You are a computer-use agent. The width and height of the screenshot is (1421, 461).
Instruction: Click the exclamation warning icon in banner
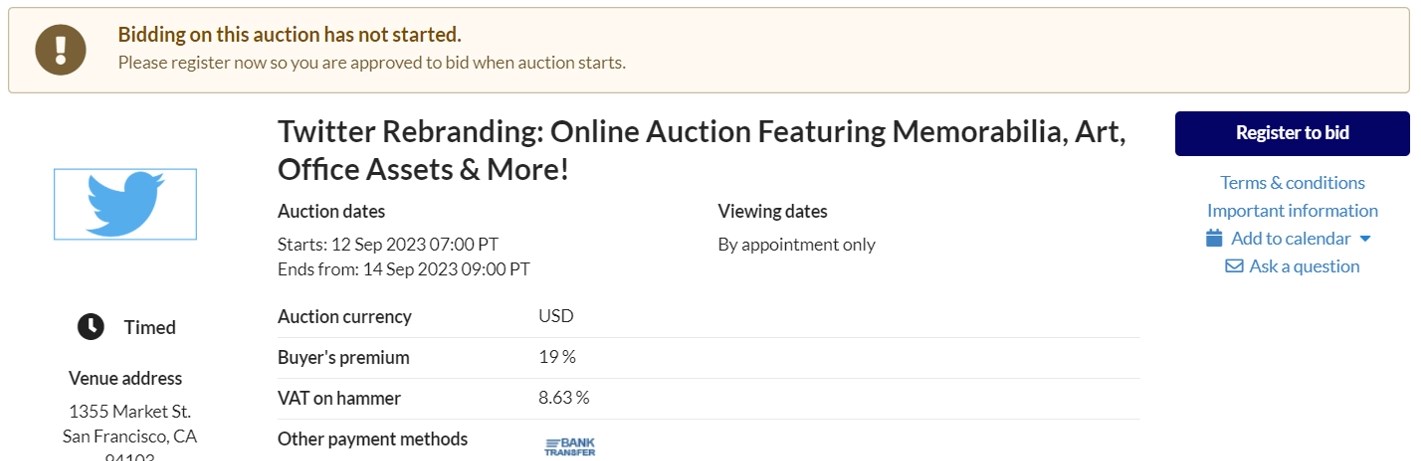[61, 49]
